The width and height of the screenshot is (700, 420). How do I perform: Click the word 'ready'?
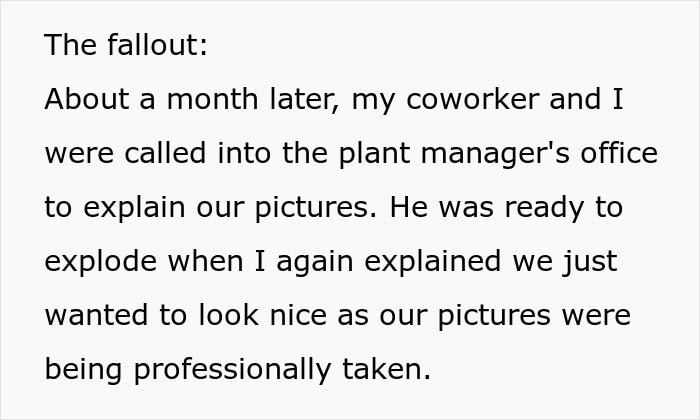[544, 209]
